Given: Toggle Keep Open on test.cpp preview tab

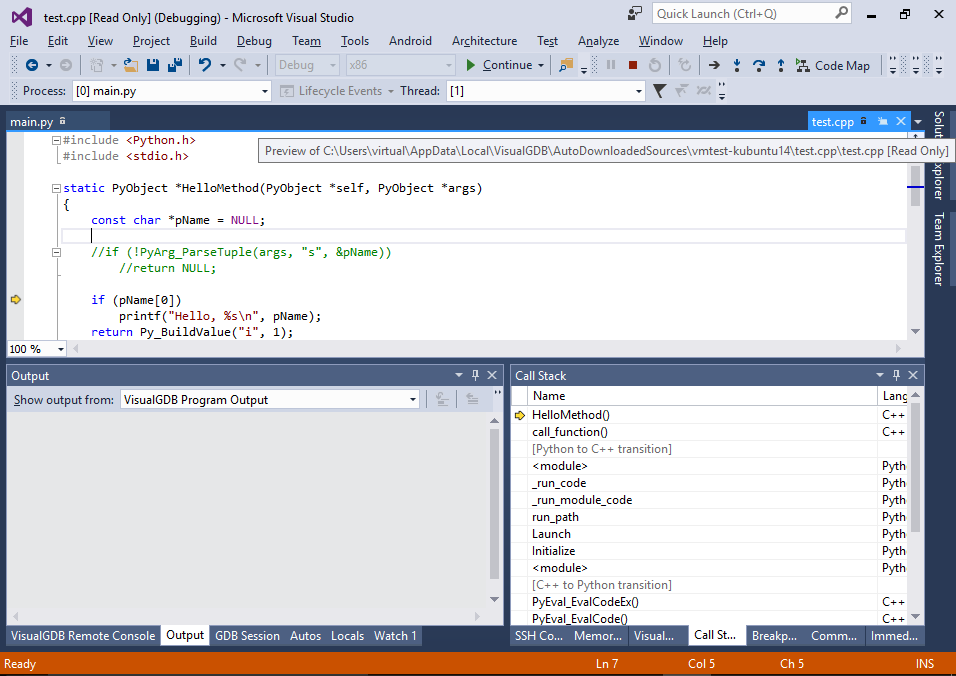Looking at the screenshot, I should pyautogui.click(x=882, y=121).
